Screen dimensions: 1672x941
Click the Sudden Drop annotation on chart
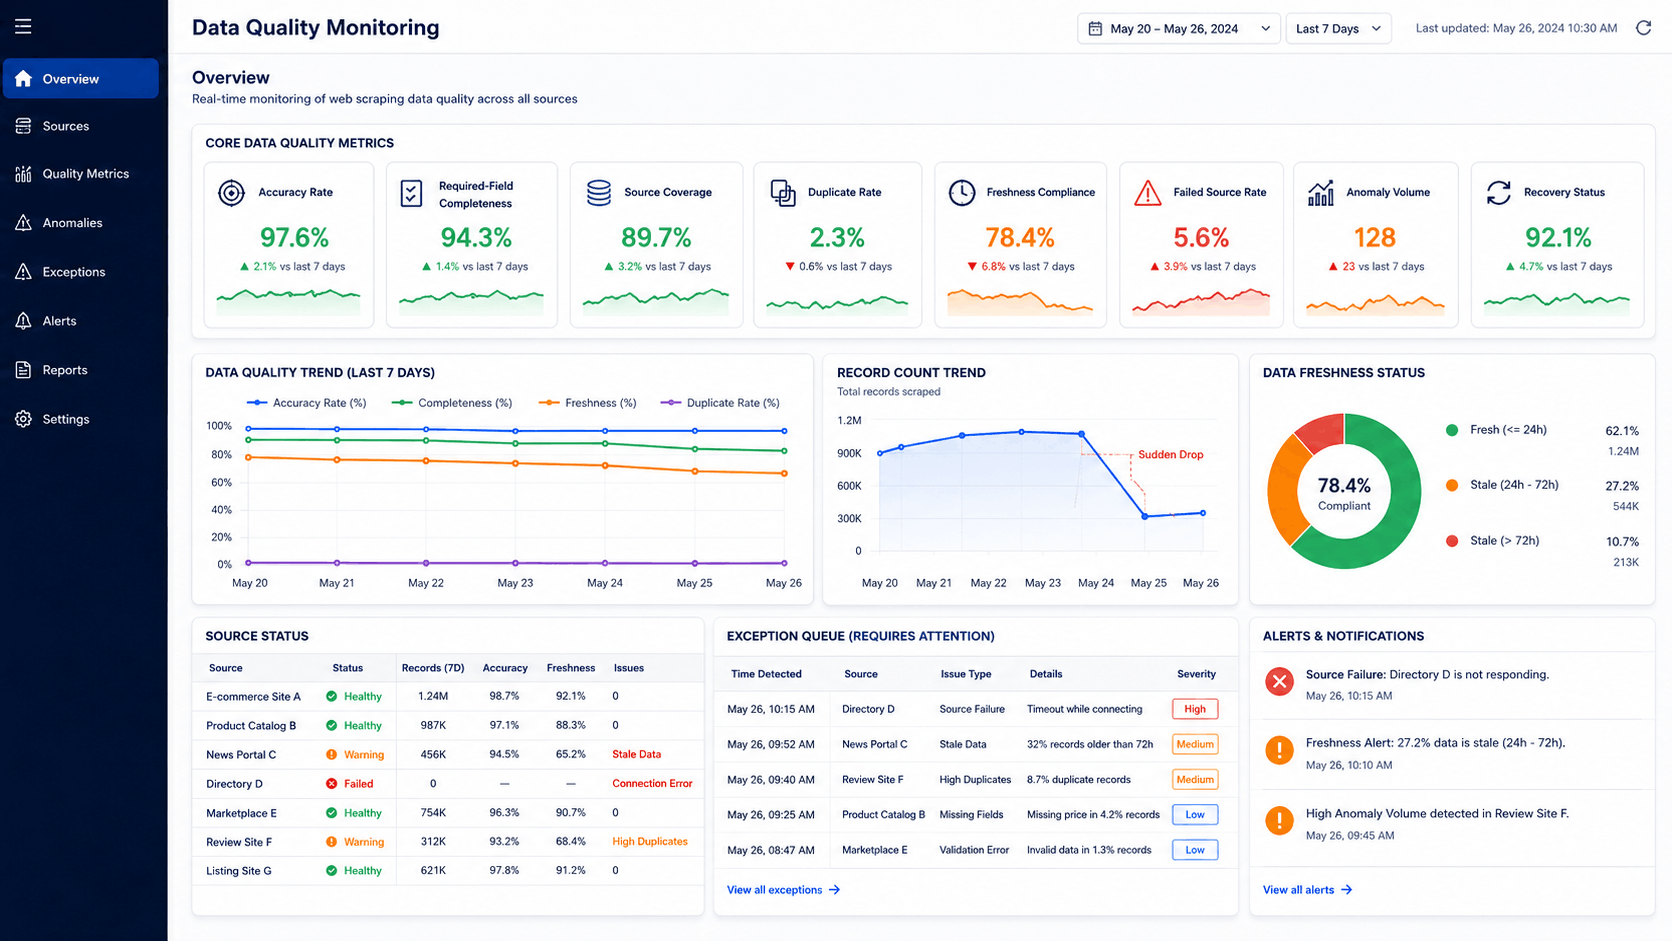coord(1170,455)
